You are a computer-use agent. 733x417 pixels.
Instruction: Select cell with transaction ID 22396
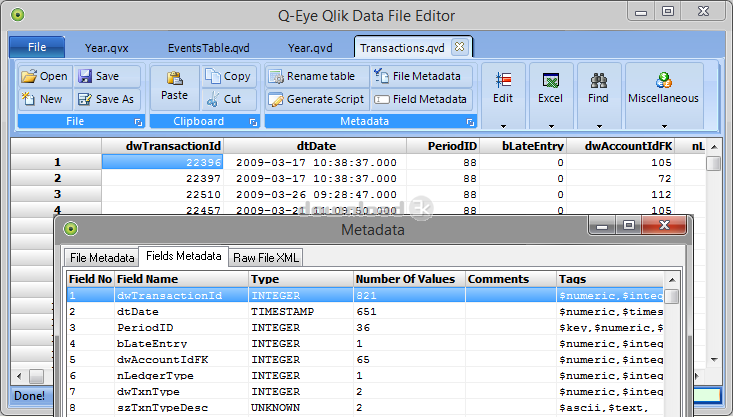[x=163, y=162]
